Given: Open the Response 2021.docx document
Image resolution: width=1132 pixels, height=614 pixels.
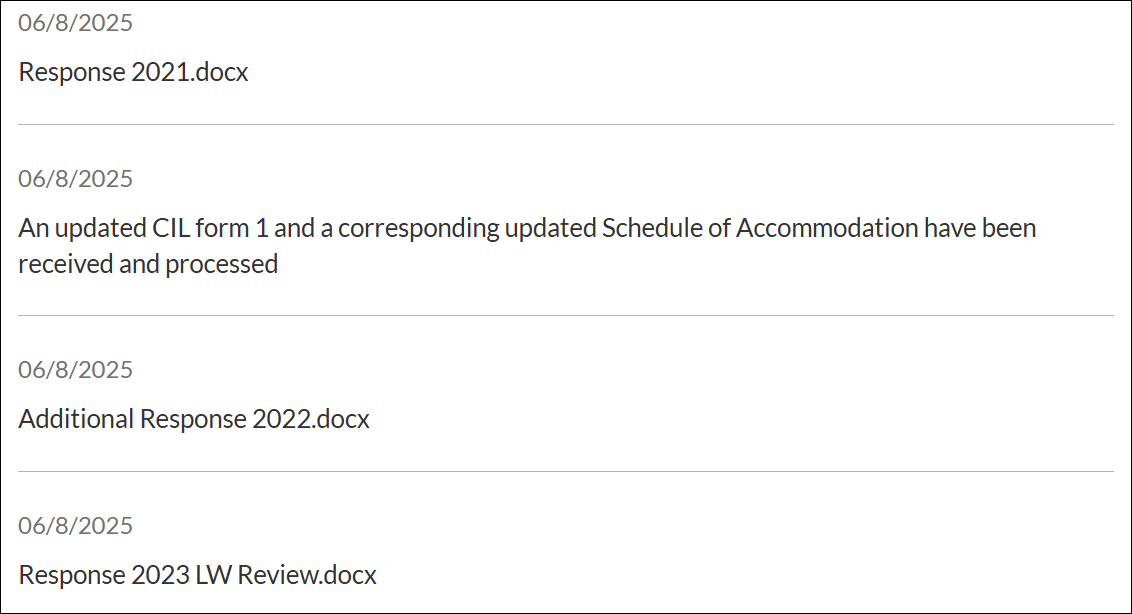Looking at the screenshot, I should tap(133, 73).
